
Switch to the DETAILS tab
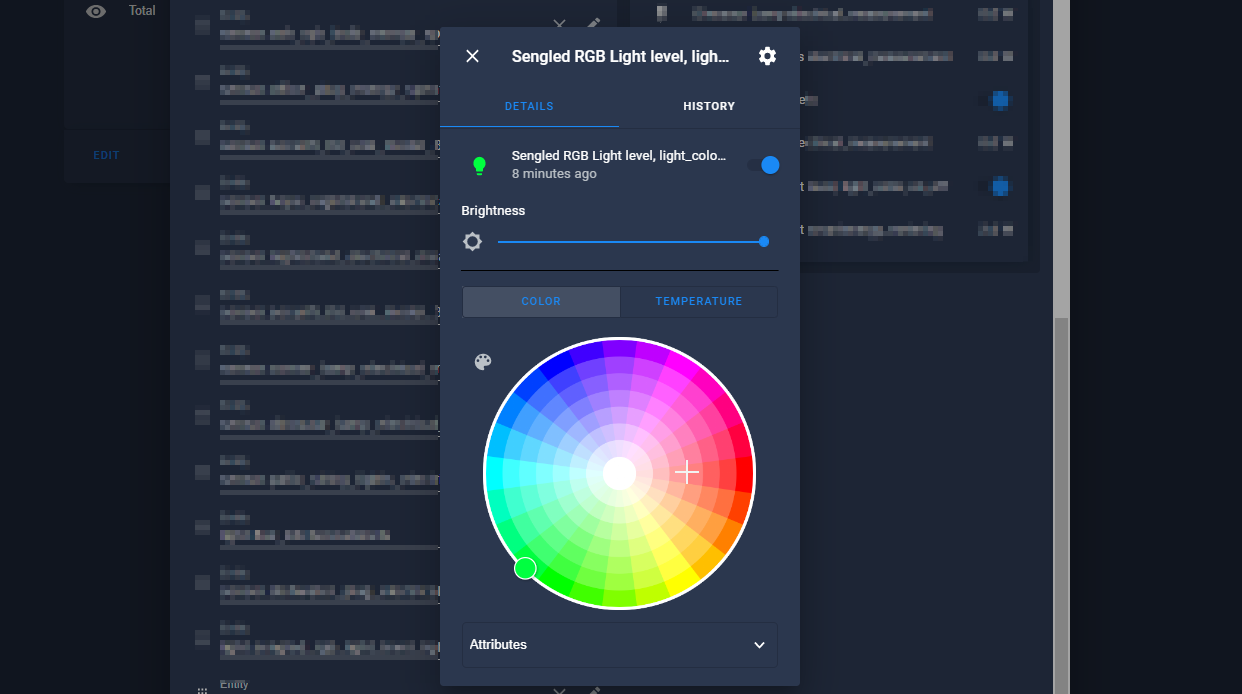click(x=529, y=106)
